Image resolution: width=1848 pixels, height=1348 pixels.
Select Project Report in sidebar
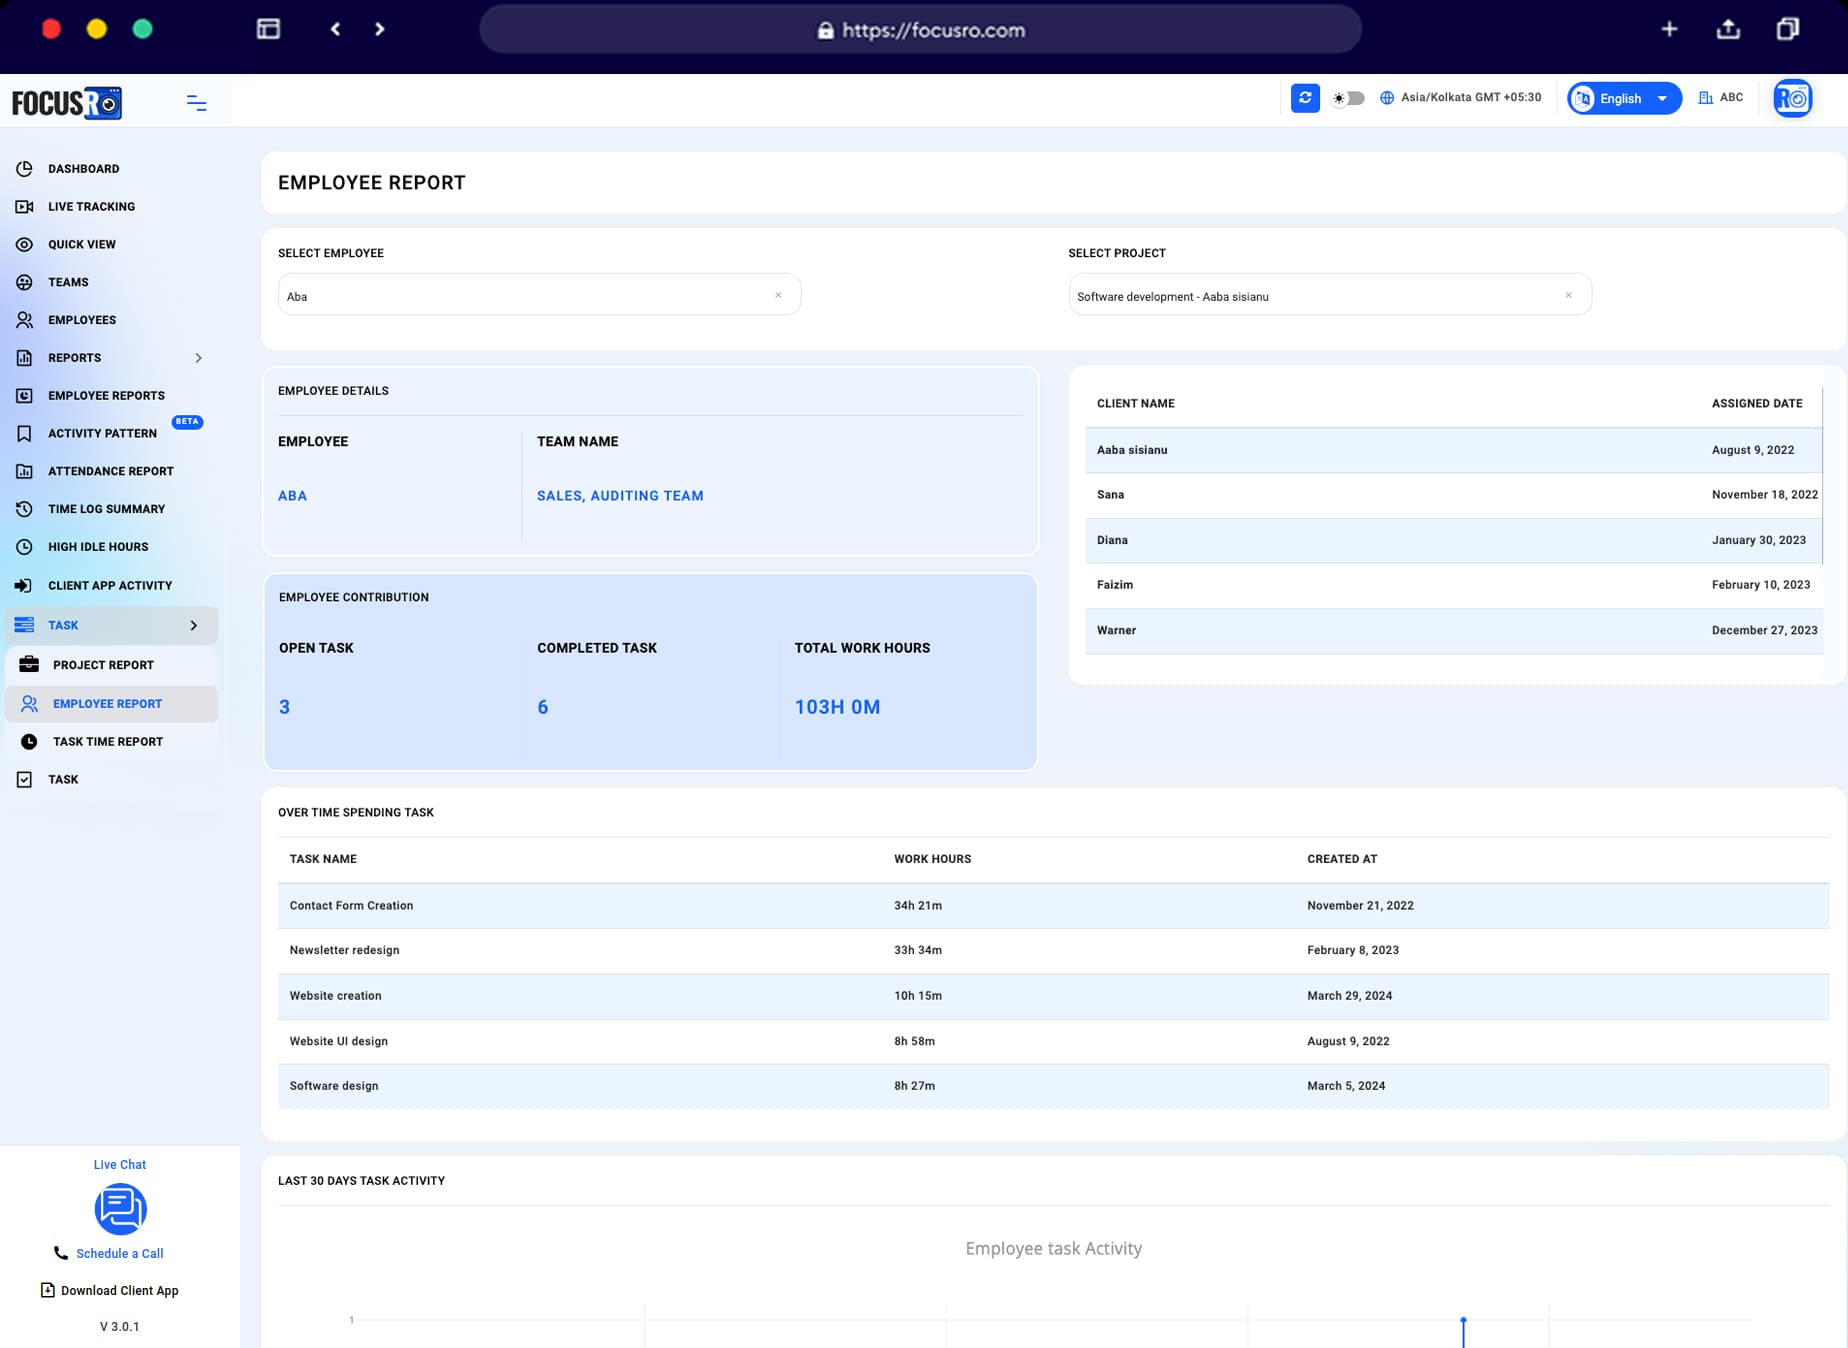click(103, 664)
